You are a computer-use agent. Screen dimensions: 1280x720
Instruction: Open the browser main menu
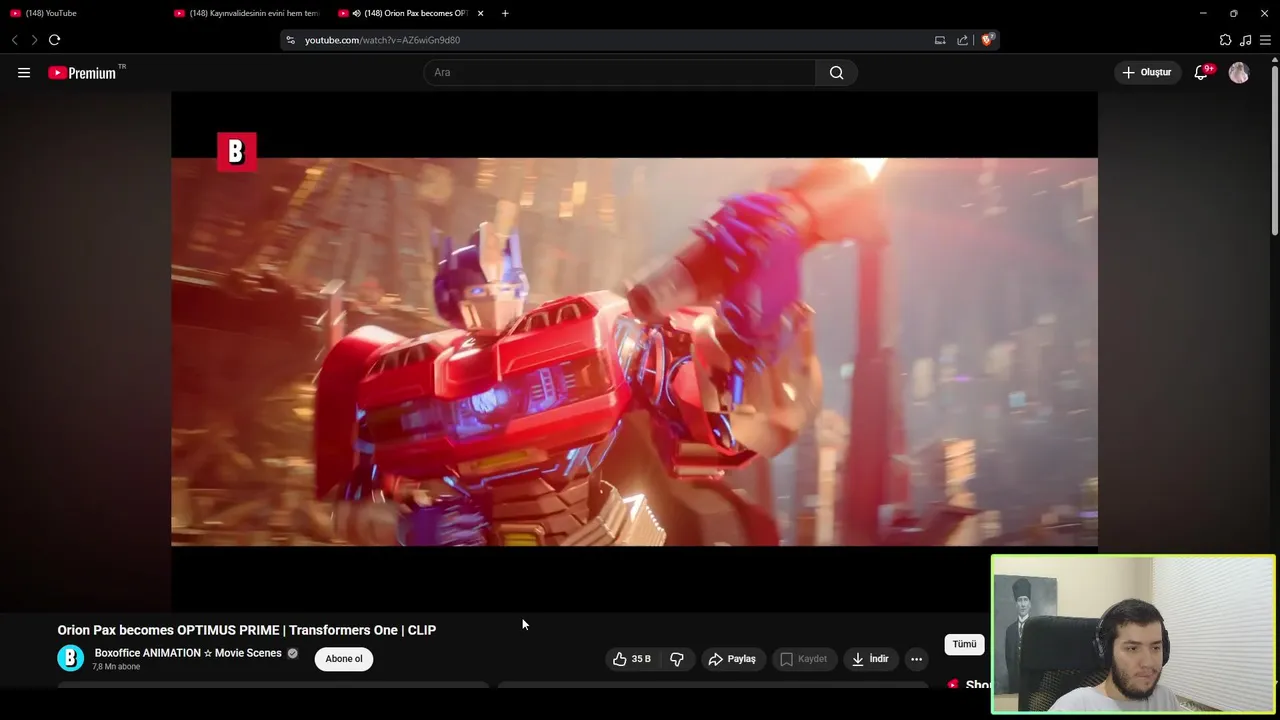point(1265,40)
